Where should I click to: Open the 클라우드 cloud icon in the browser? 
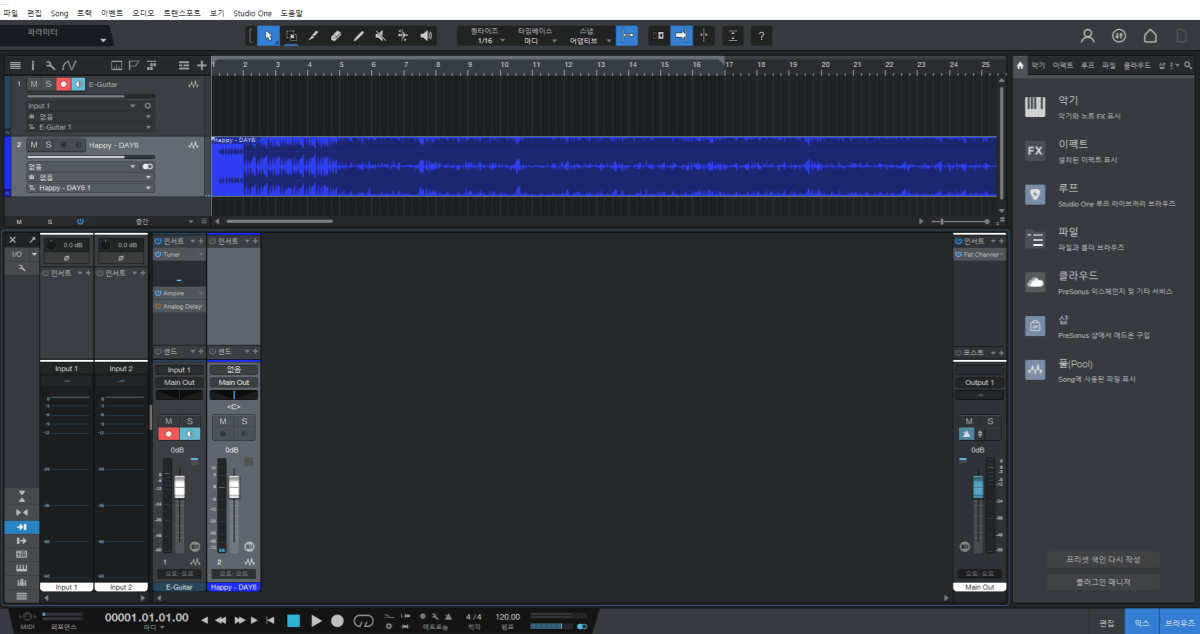tap(1035, 283)
